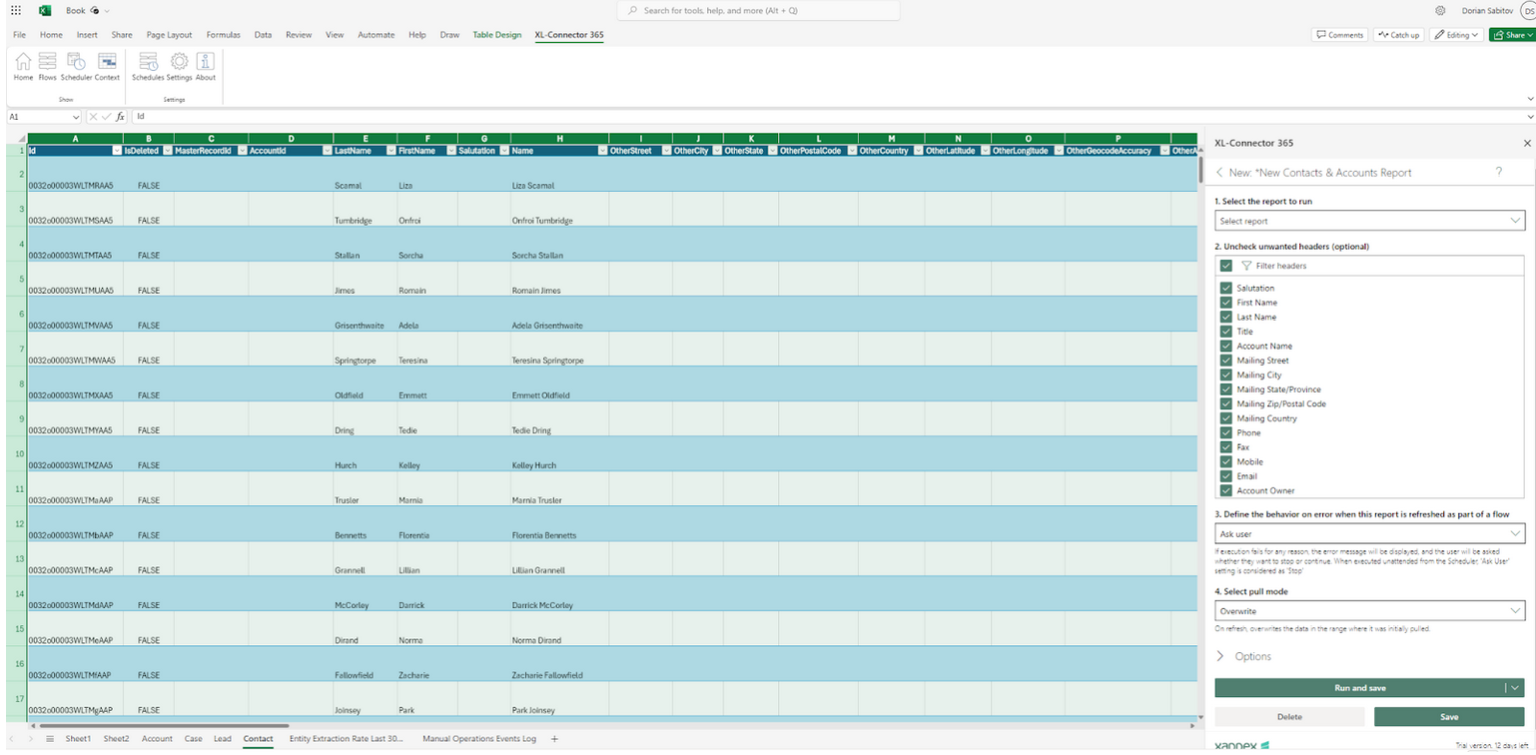Delete the current report
The image size is (1536, 755).
coord(1290,717)
